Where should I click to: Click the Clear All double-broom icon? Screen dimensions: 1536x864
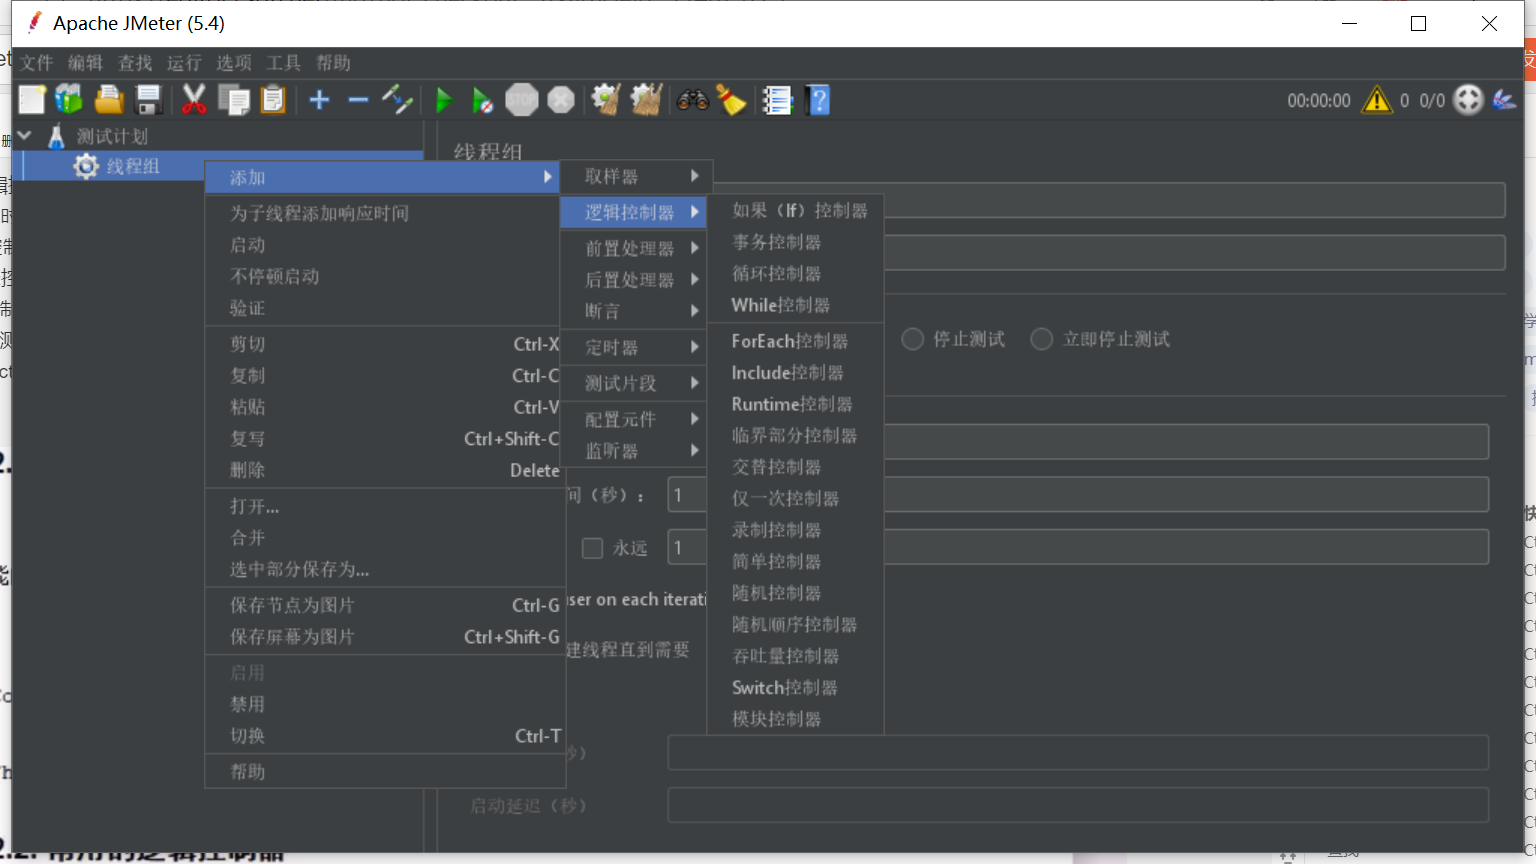coord(646,100)
